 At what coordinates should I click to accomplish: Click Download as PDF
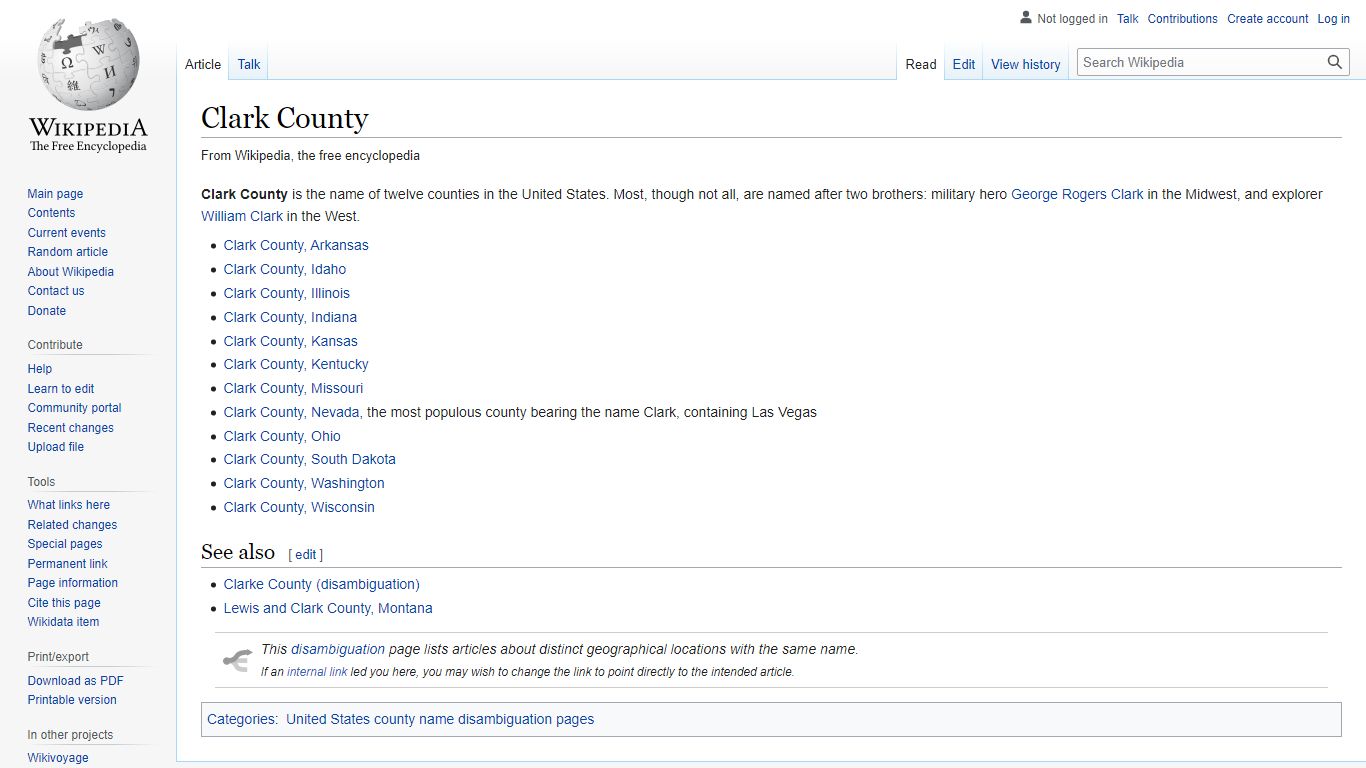[76, 681]
